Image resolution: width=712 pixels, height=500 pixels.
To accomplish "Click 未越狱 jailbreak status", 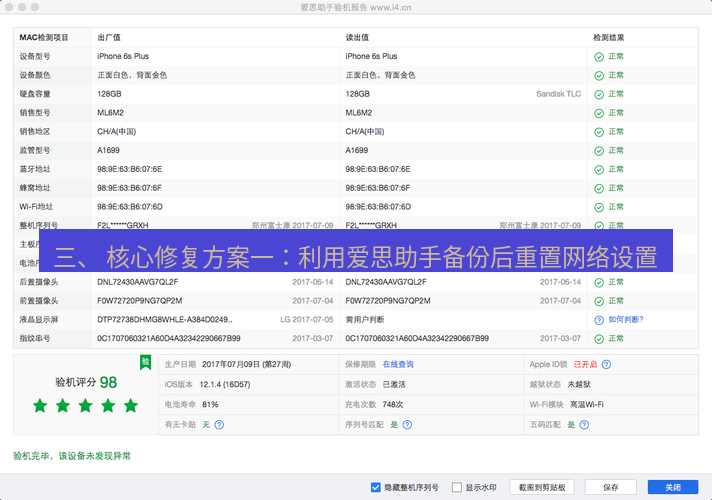I will tap(579, 384).
